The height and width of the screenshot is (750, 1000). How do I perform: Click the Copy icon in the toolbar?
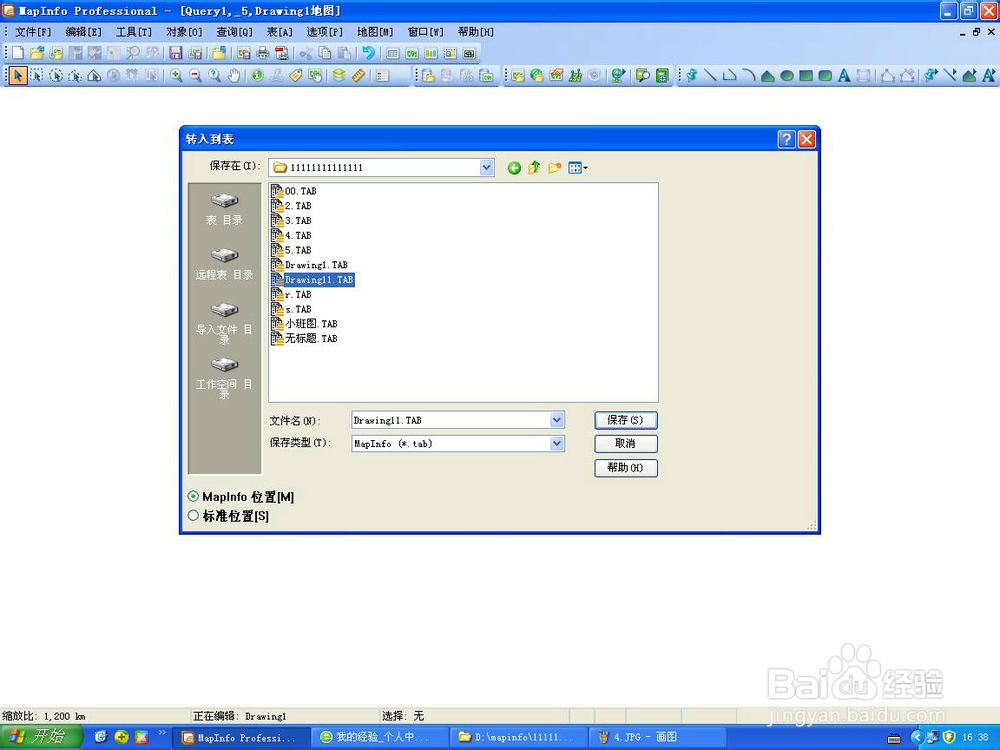(325, 53)
